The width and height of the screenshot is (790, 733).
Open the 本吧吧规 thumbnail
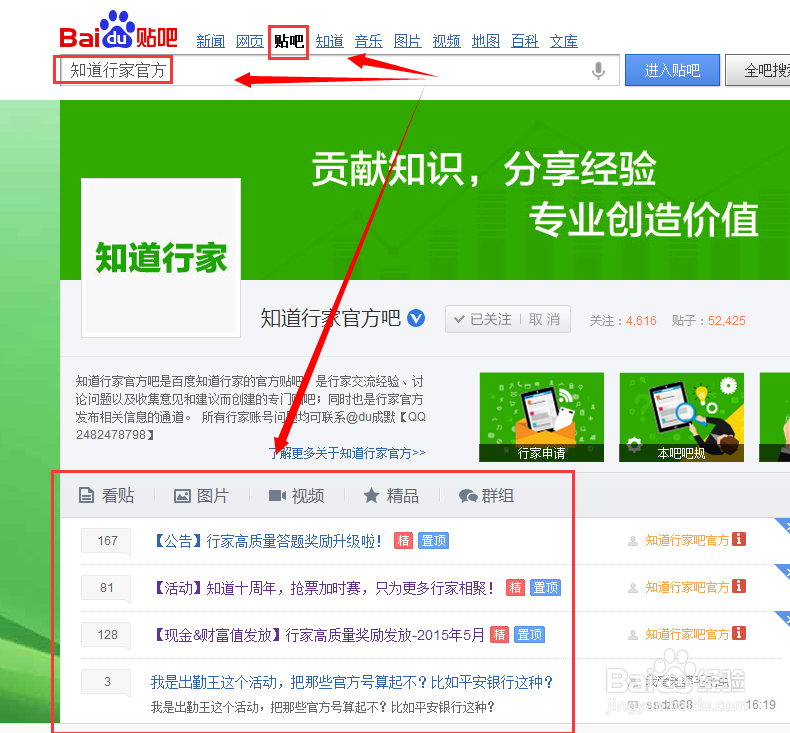pos(681,417)
